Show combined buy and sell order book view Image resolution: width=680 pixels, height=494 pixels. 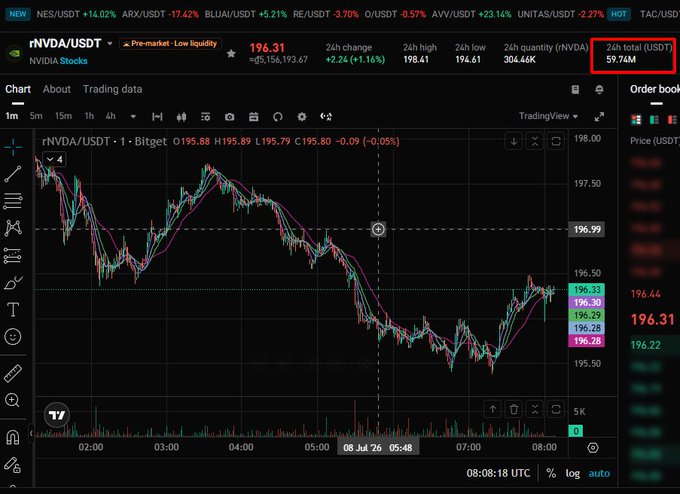click(636, 119)
